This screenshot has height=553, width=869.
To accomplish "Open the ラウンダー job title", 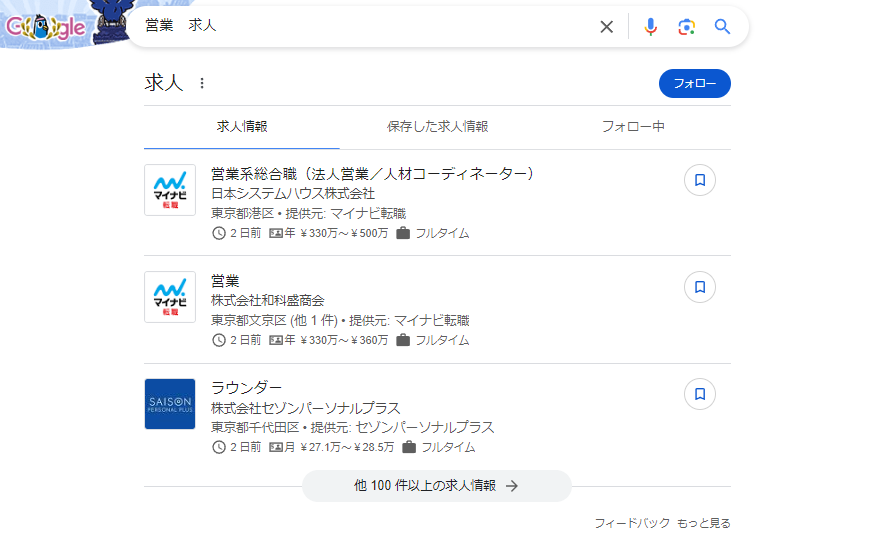I will point(246,388).
